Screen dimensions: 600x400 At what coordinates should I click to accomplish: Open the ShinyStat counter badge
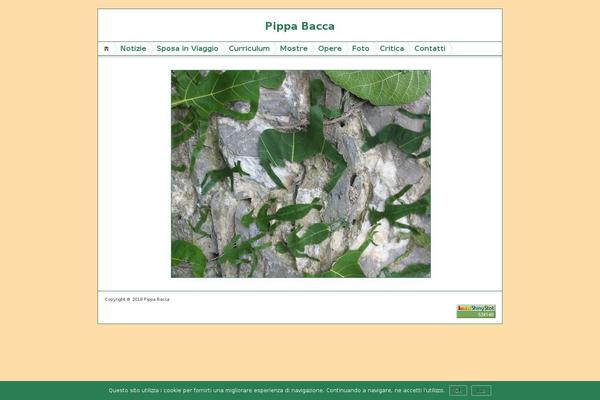[x=476, y=311]
